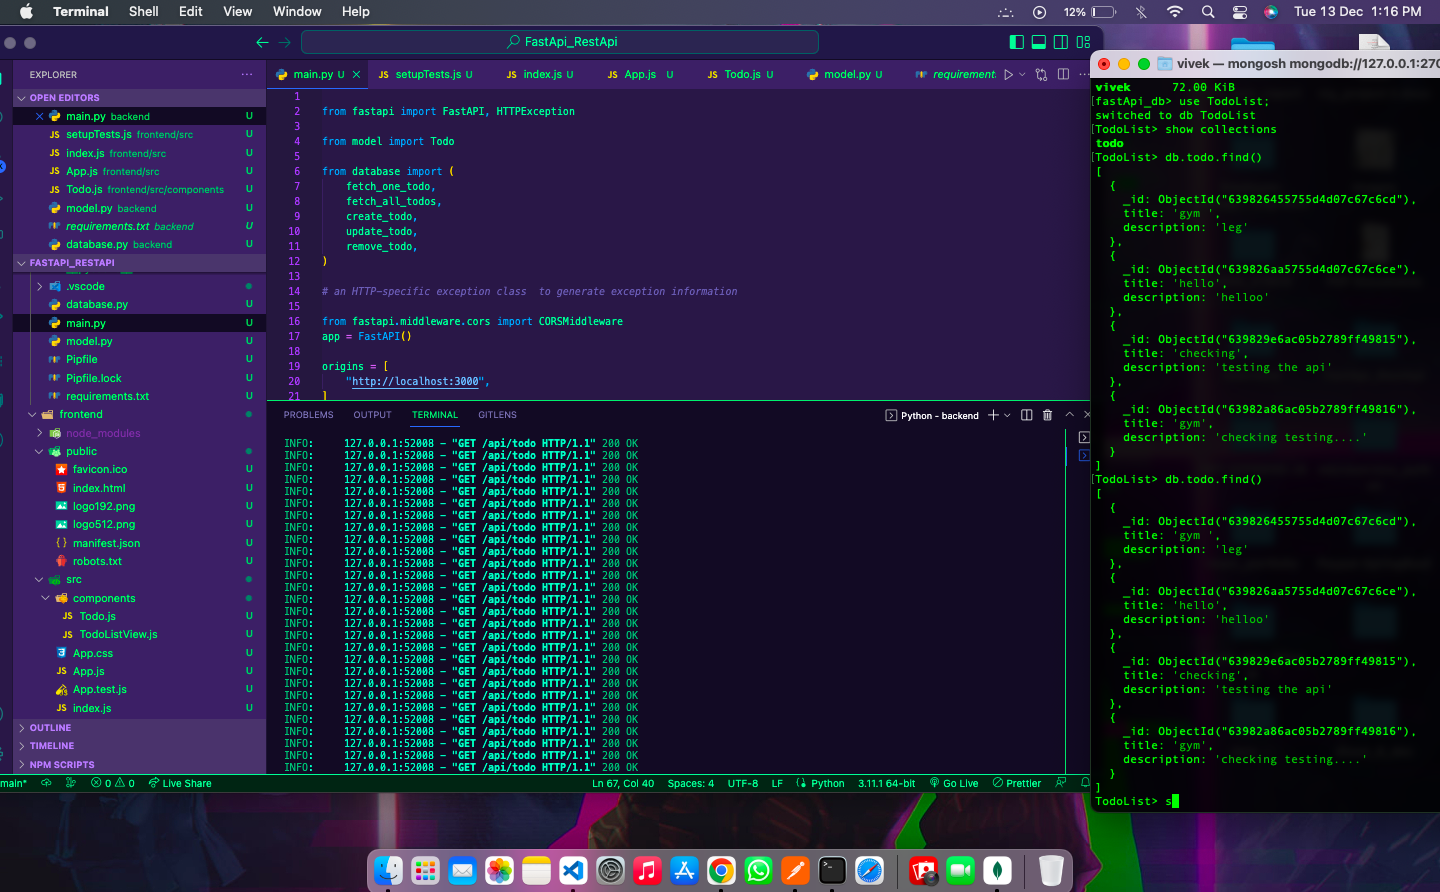Create a new terminal with the plus icon
1440x892 pixels.
tap(993, 415)
